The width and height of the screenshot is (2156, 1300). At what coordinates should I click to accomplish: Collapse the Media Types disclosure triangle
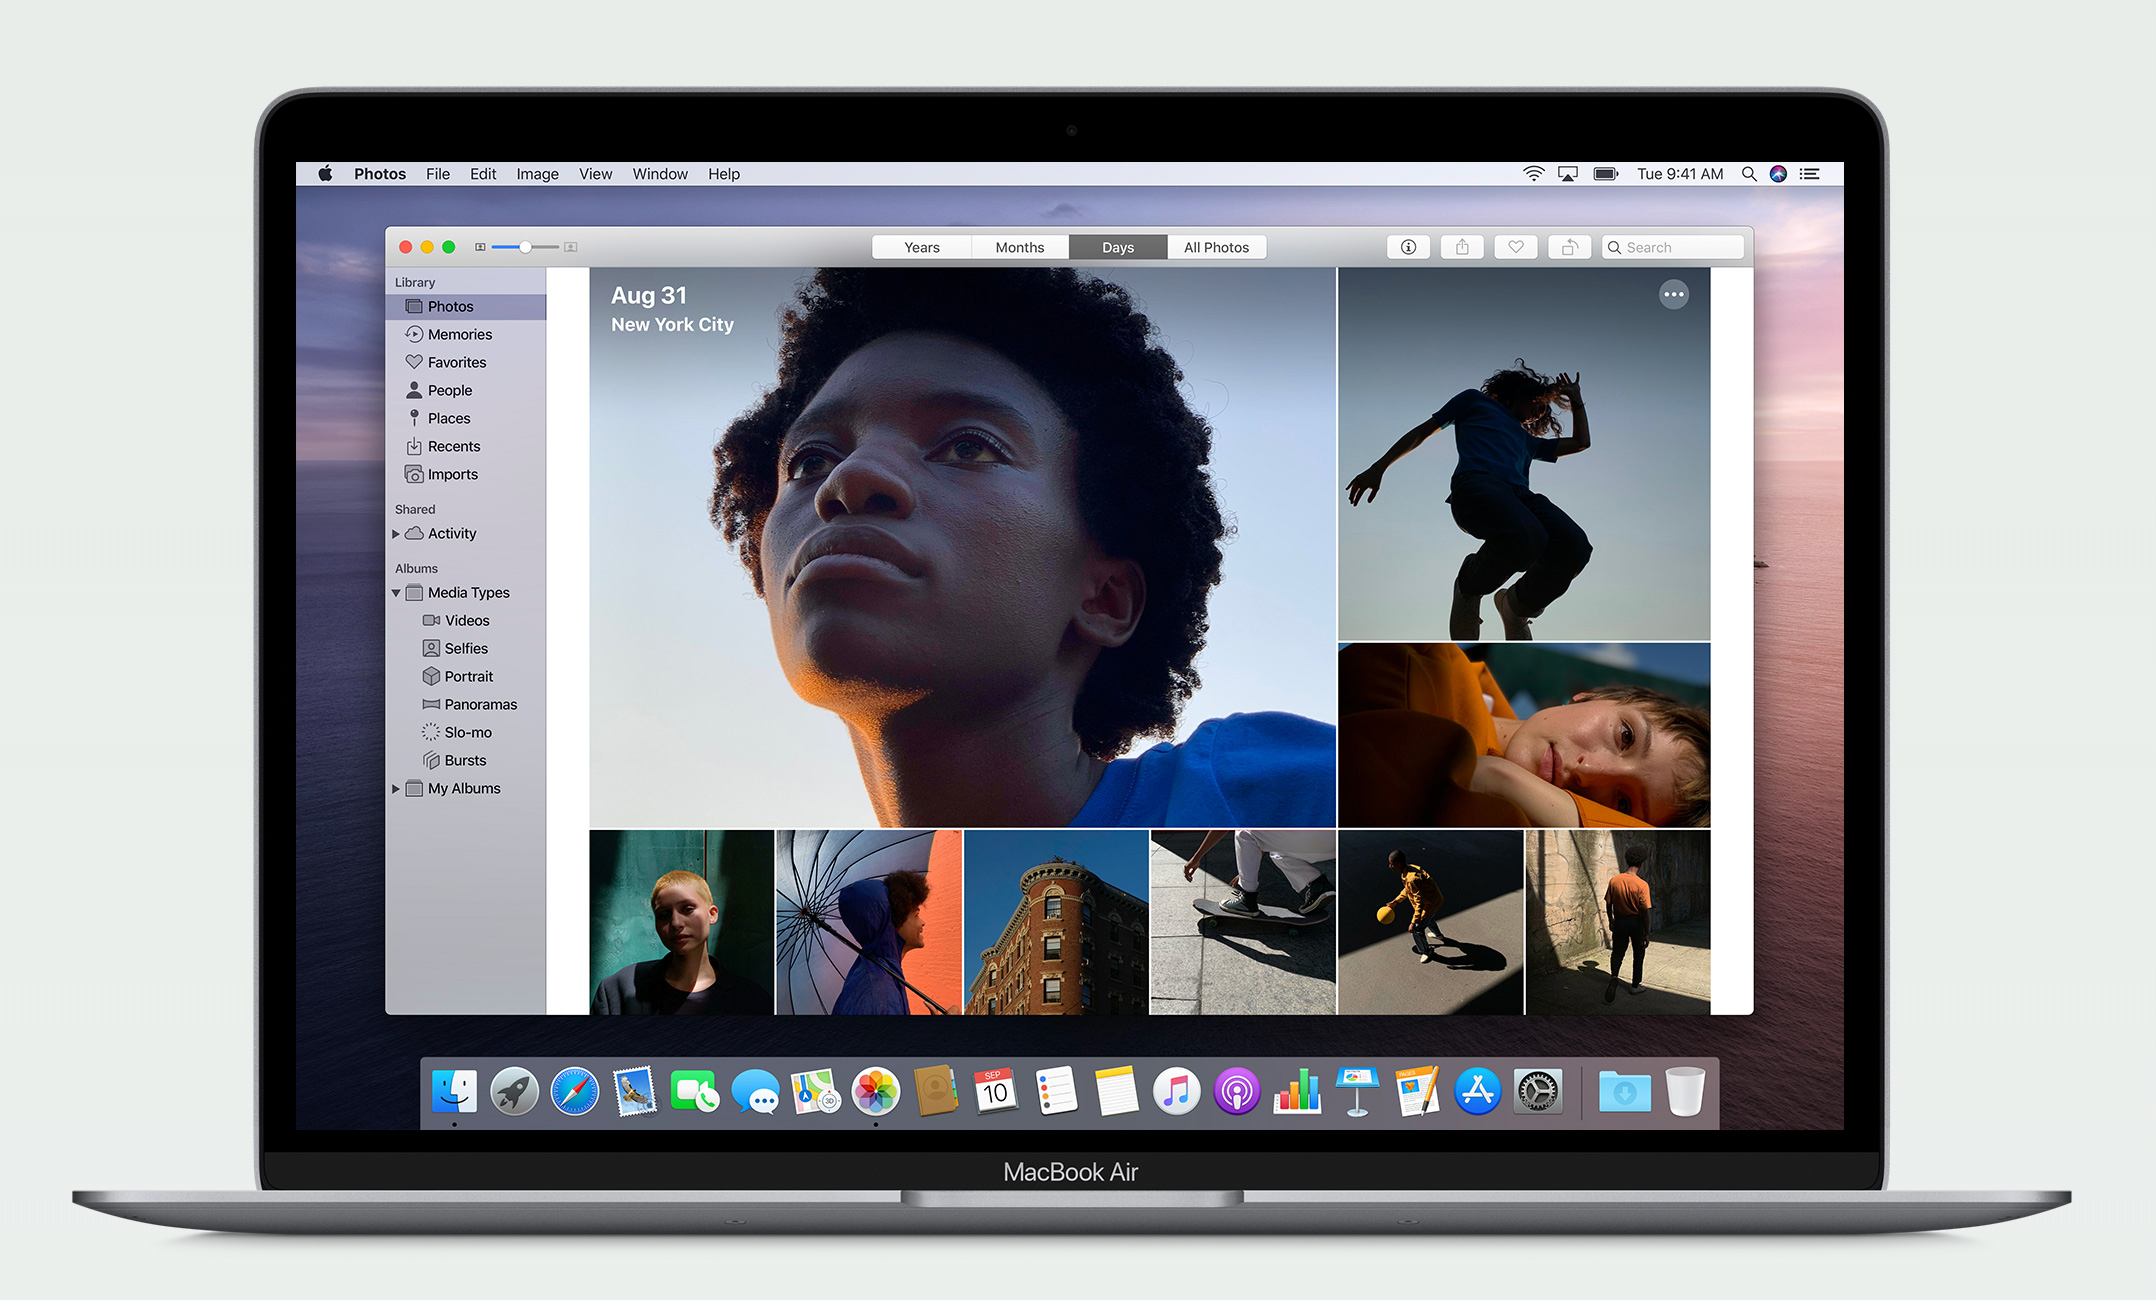[x=396, y=593]
